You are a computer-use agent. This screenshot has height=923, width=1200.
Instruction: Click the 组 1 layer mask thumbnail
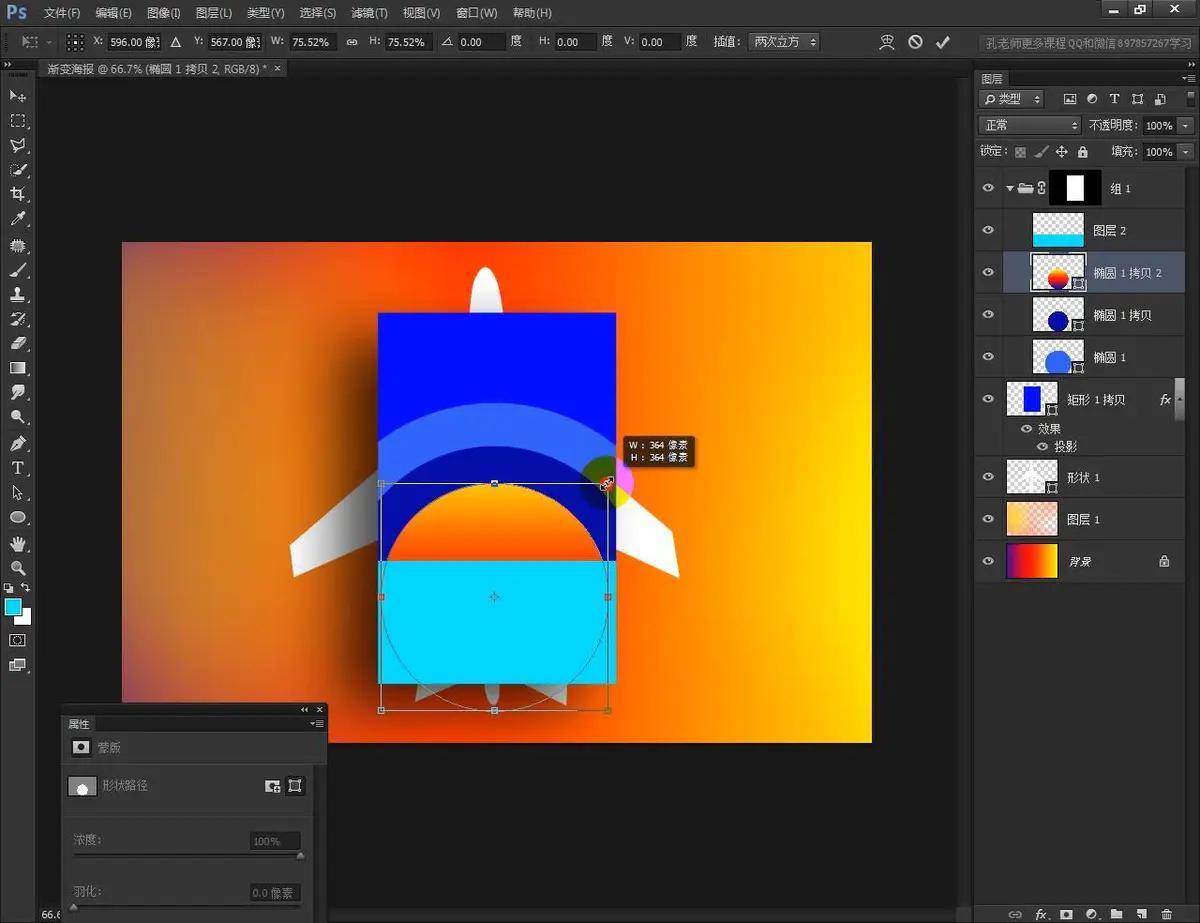[x=1075, y=188]
